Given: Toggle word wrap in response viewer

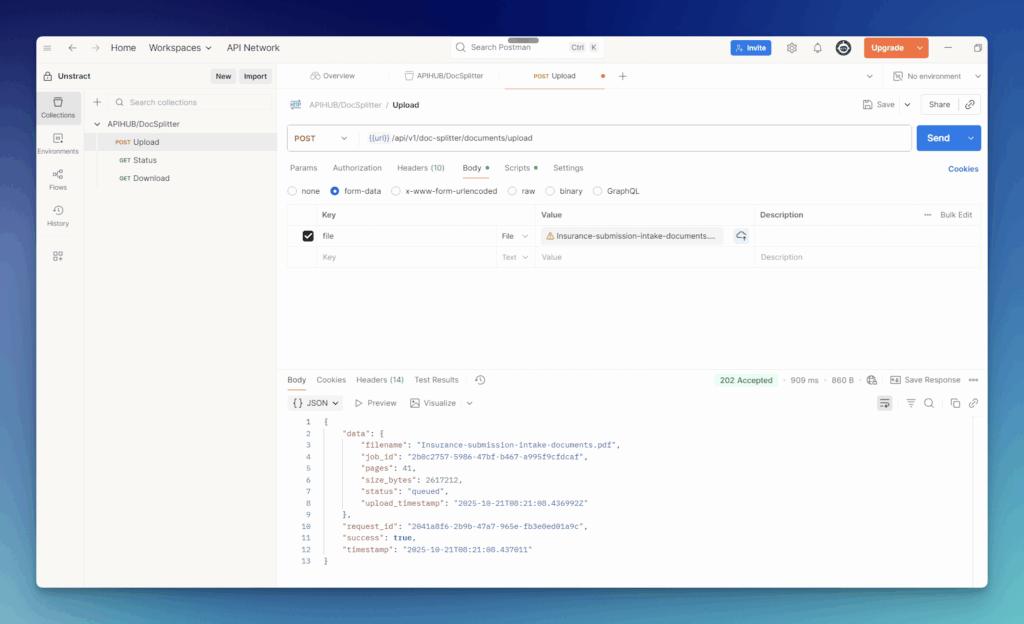Looking at the screenshot, I should pyautogui.click(x=884, y=403).
